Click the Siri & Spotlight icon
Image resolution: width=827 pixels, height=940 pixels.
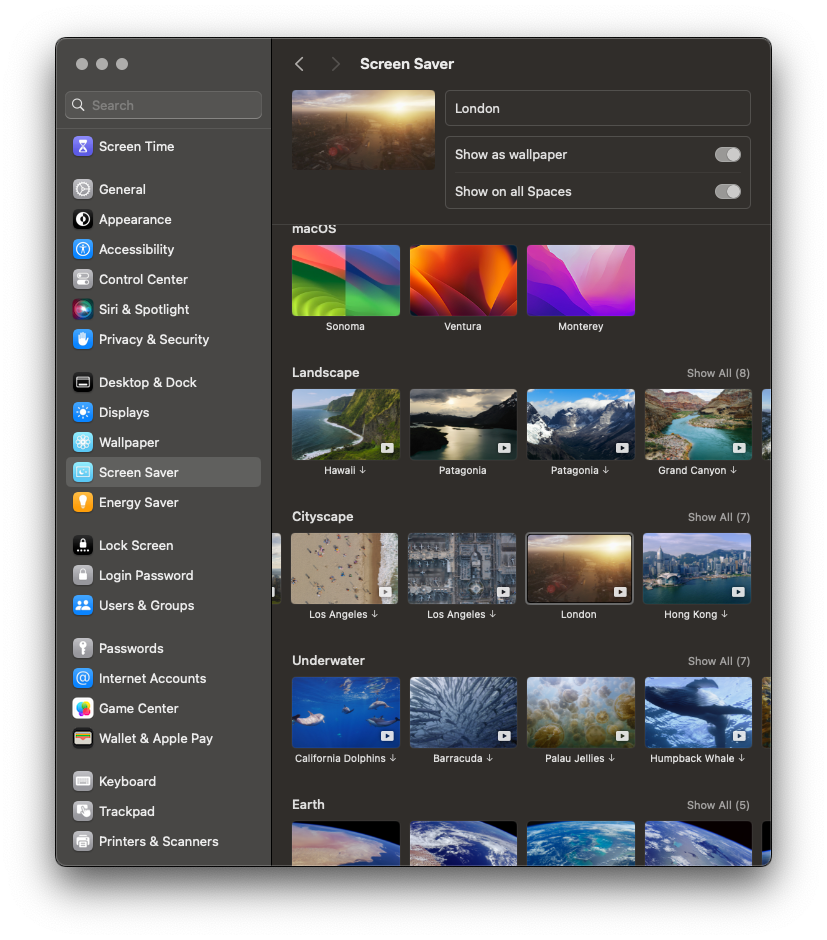83,309
